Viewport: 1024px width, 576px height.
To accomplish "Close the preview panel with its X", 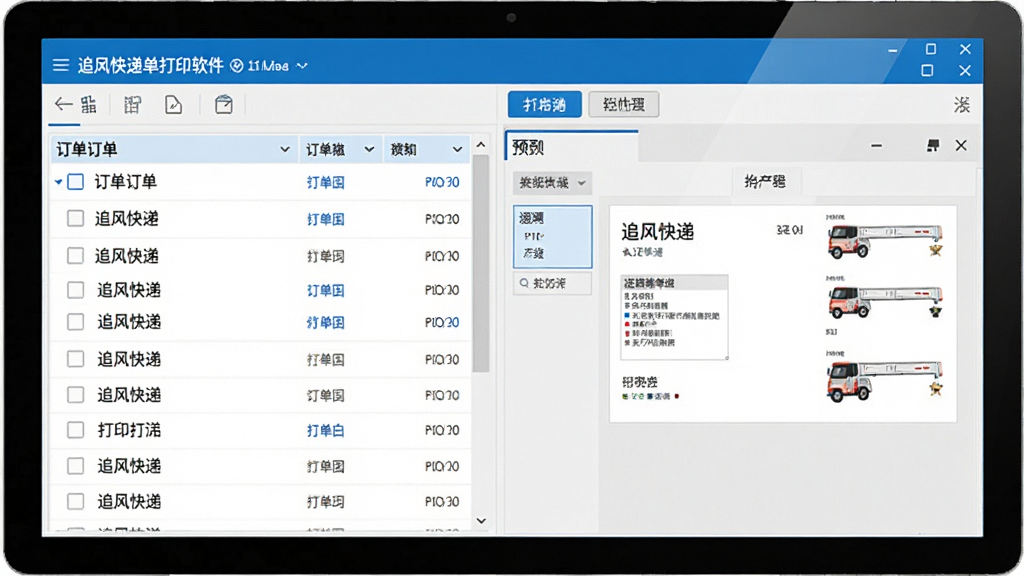I will click(x=961, y=146).
